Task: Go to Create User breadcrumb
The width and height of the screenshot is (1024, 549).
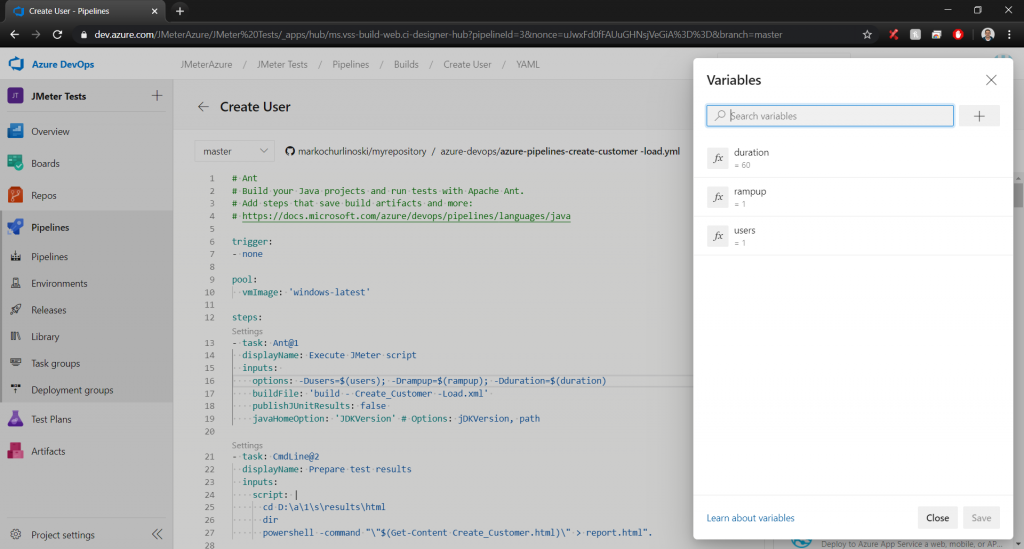Action: click(x=467, y=65)
